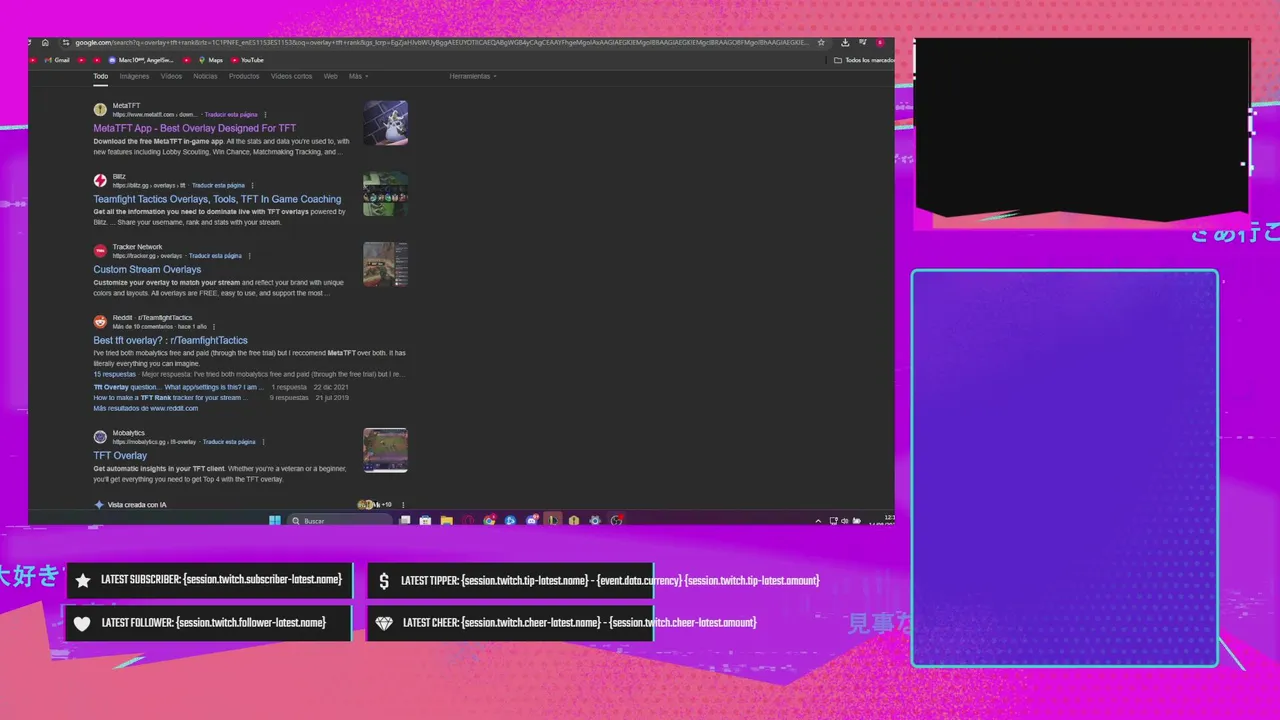The image size is (1280, 720).
Task: Open File Explorer from the taskbar
Action: pos(447,520)
